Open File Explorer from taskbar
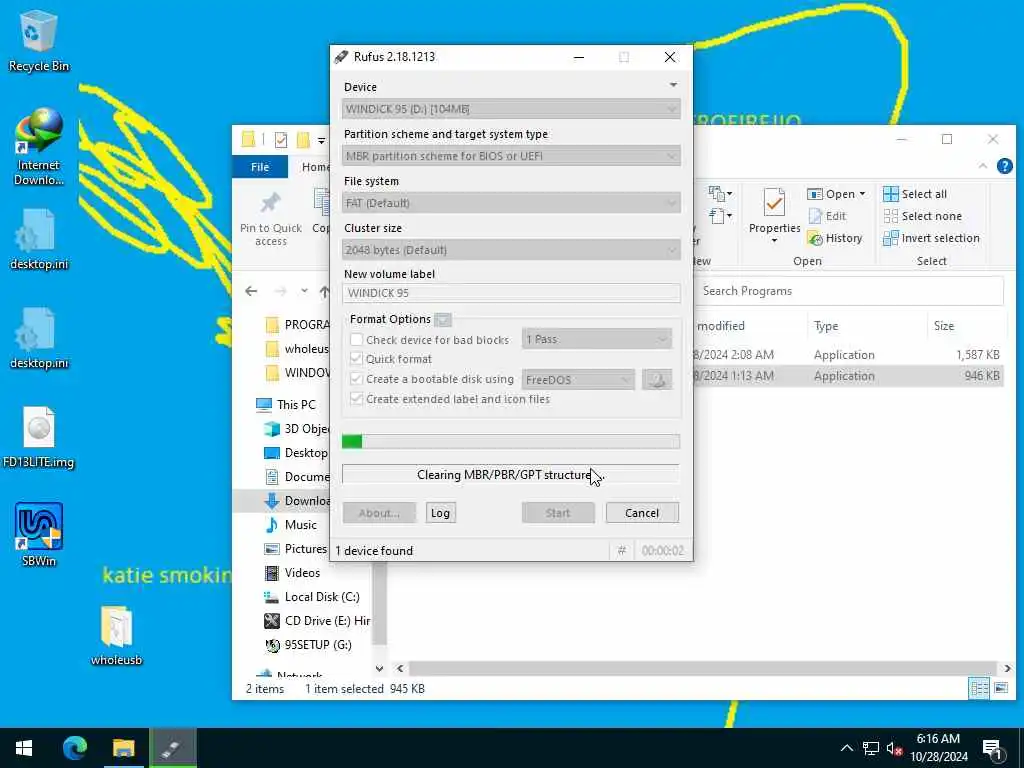Screen dimensions: 1024x768 click(x=123, y=748)
